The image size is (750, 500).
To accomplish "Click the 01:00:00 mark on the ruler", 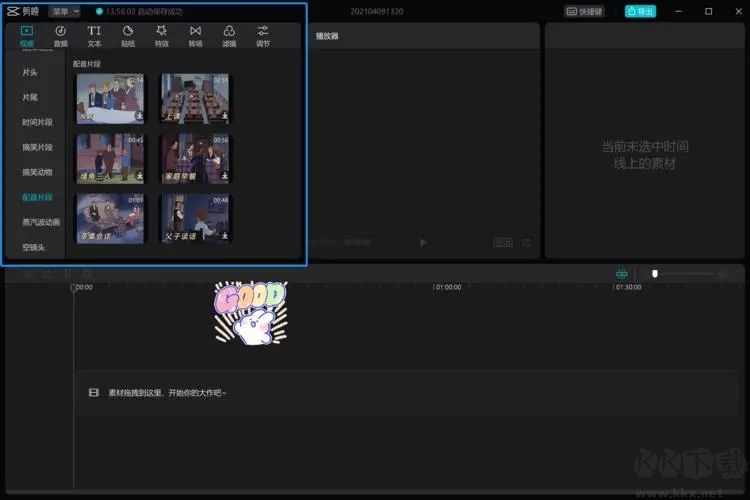I will [x=448, y=287].
